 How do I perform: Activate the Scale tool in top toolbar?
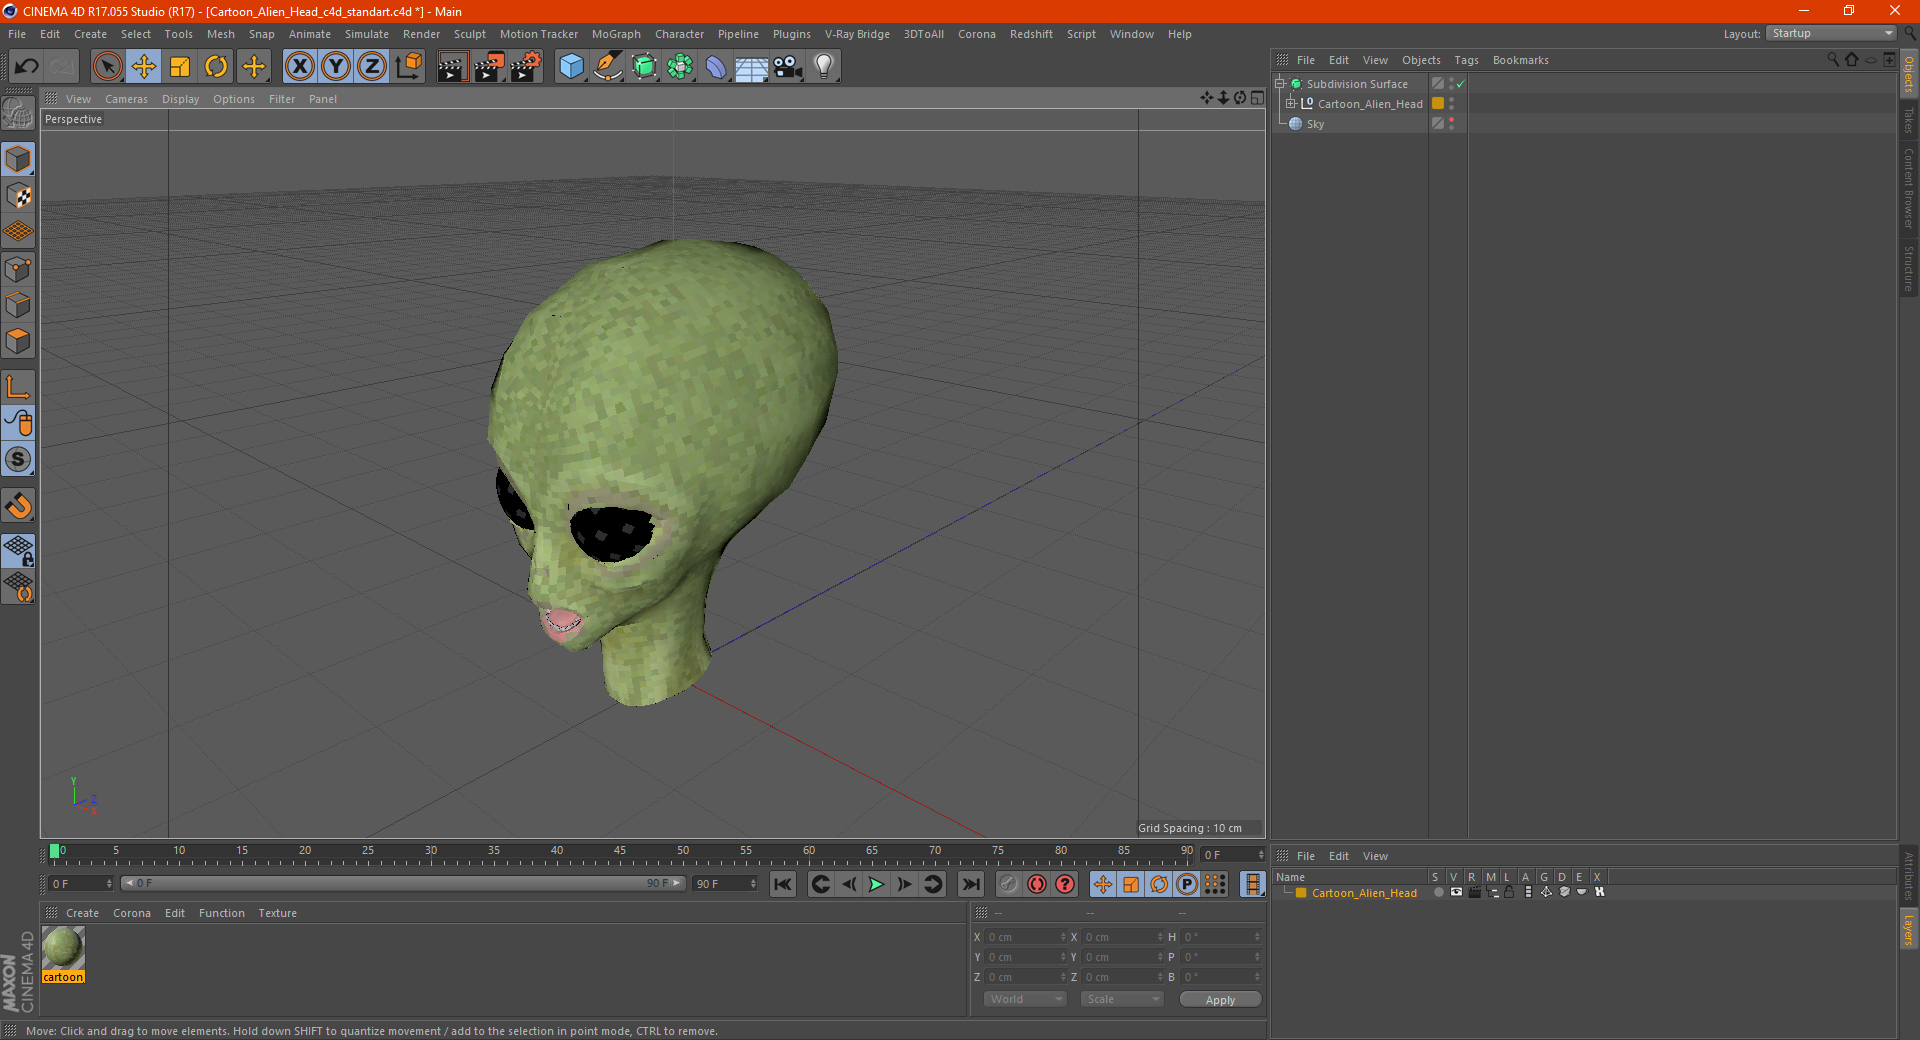pyautogui.click(x=180, y=67)
